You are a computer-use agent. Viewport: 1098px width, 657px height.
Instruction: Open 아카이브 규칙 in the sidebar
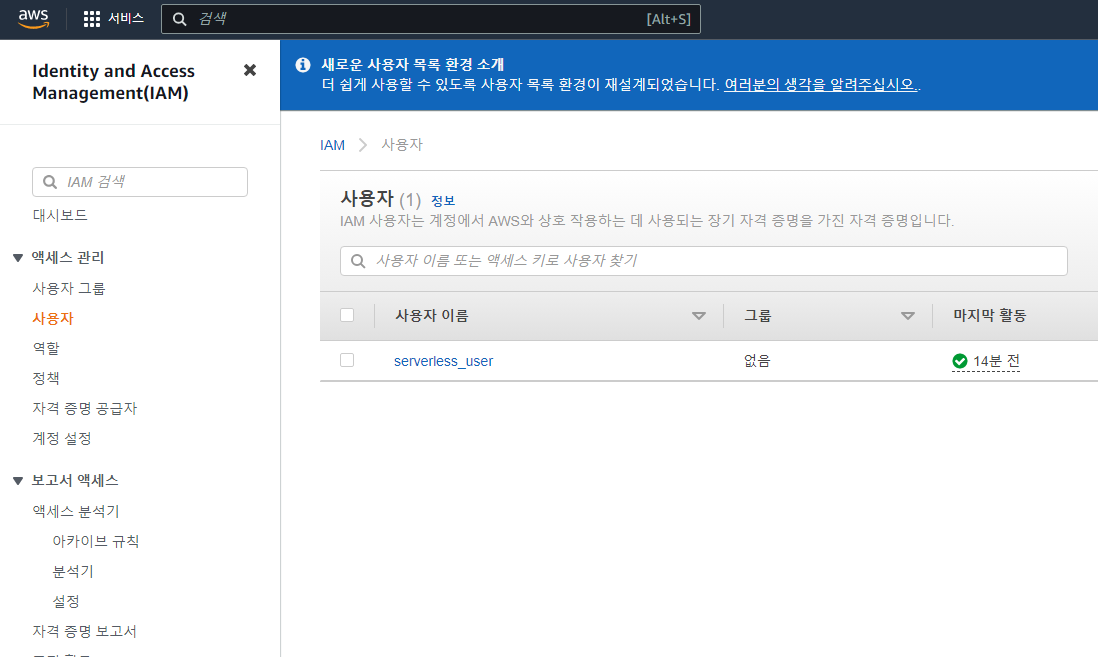[96, 541]
